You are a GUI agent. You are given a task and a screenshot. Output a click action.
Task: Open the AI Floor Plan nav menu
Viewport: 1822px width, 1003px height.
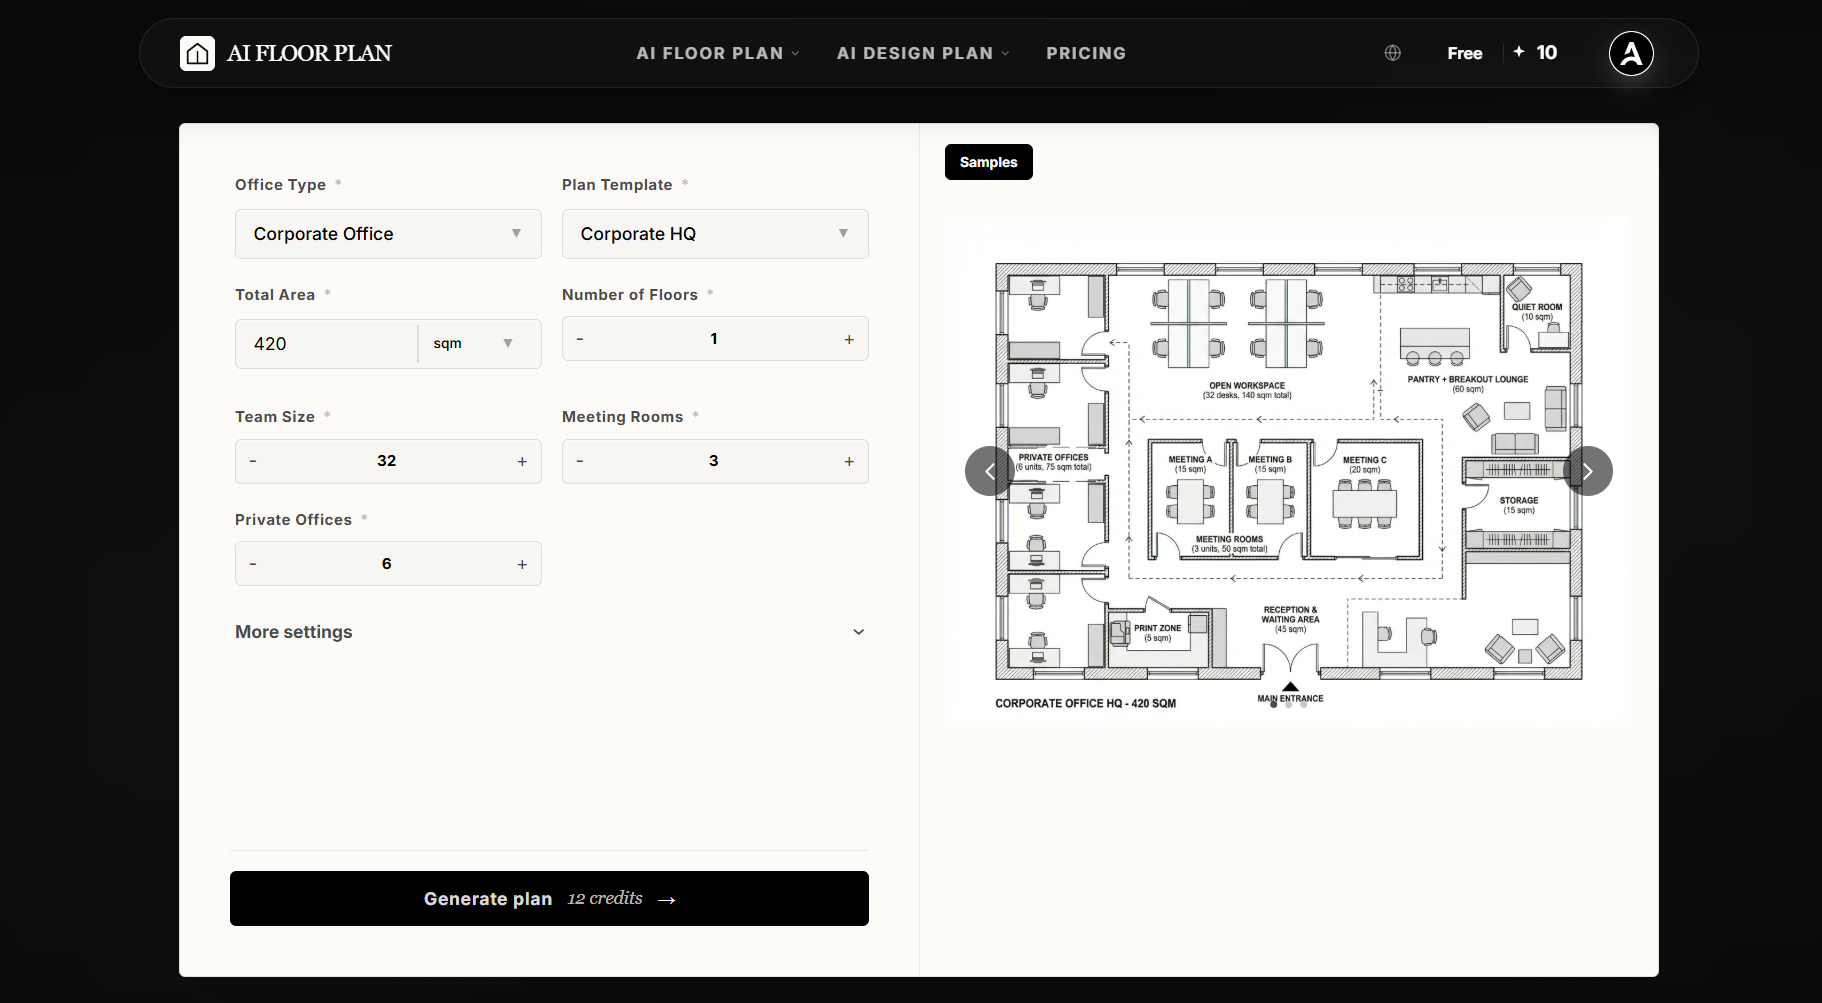pyautogui.click(x=718, y=53)
